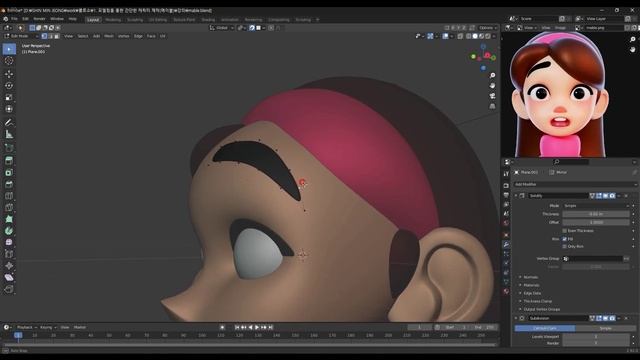Select the Edge Slide tool

click(9, 254)
